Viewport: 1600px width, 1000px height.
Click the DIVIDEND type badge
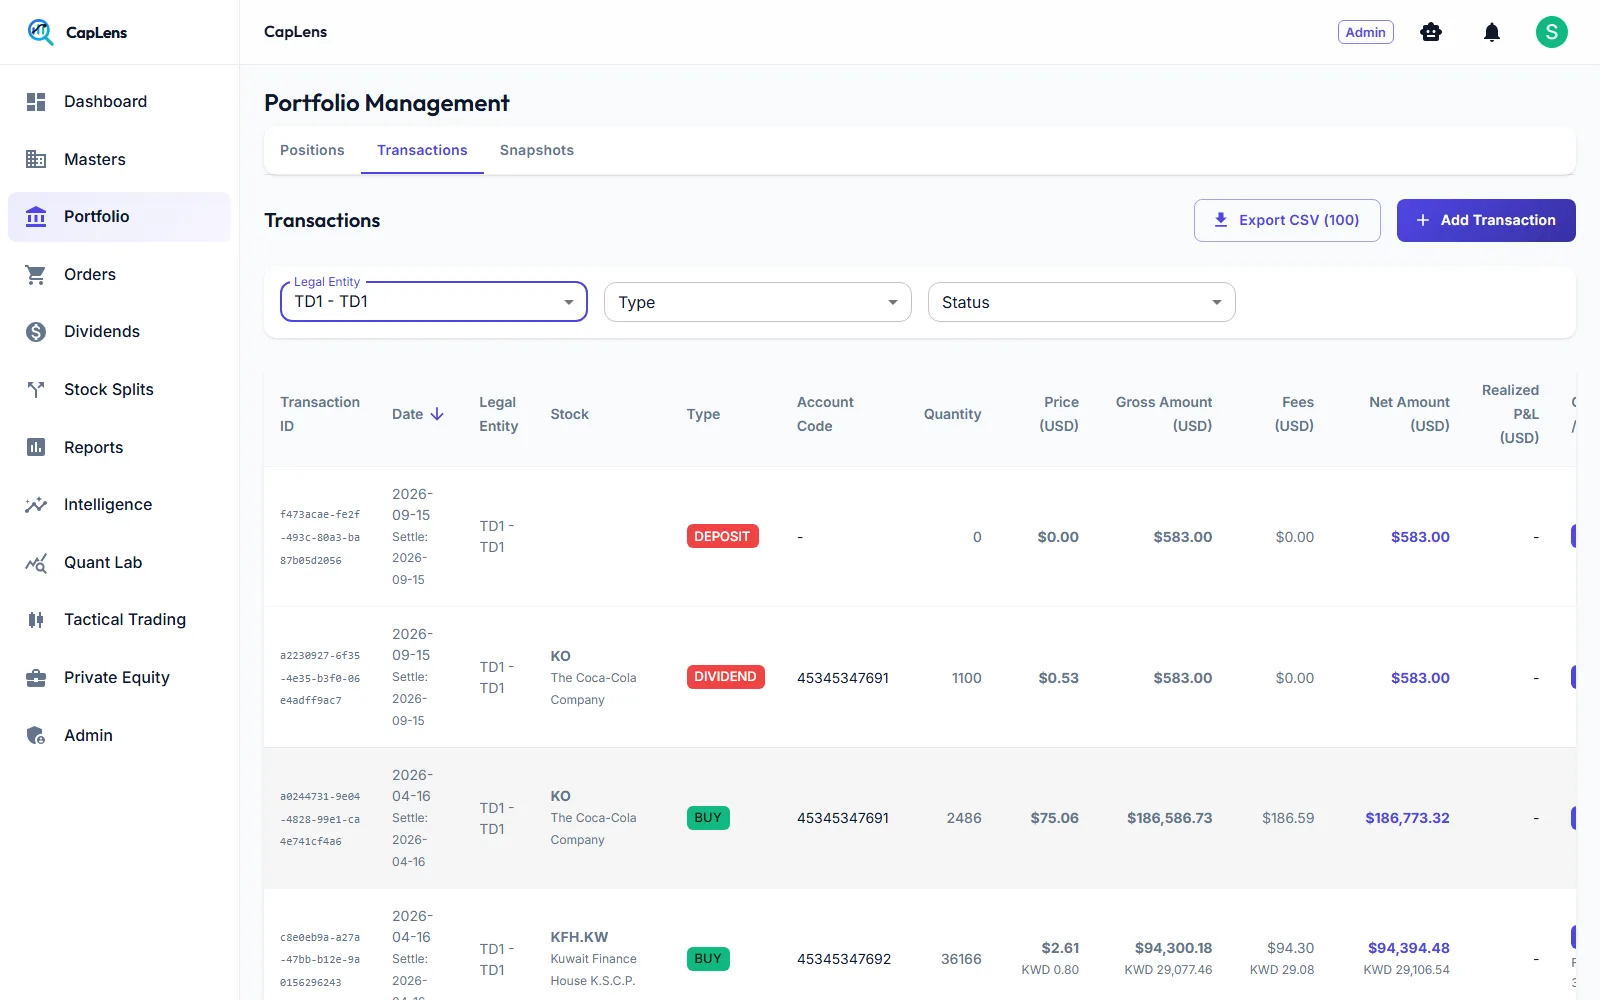click(725, 677)
